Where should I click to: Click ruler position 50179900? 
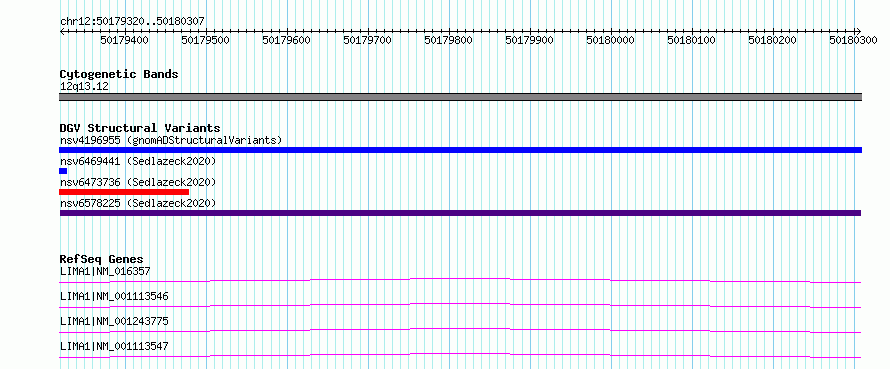[x=530, y=40]
